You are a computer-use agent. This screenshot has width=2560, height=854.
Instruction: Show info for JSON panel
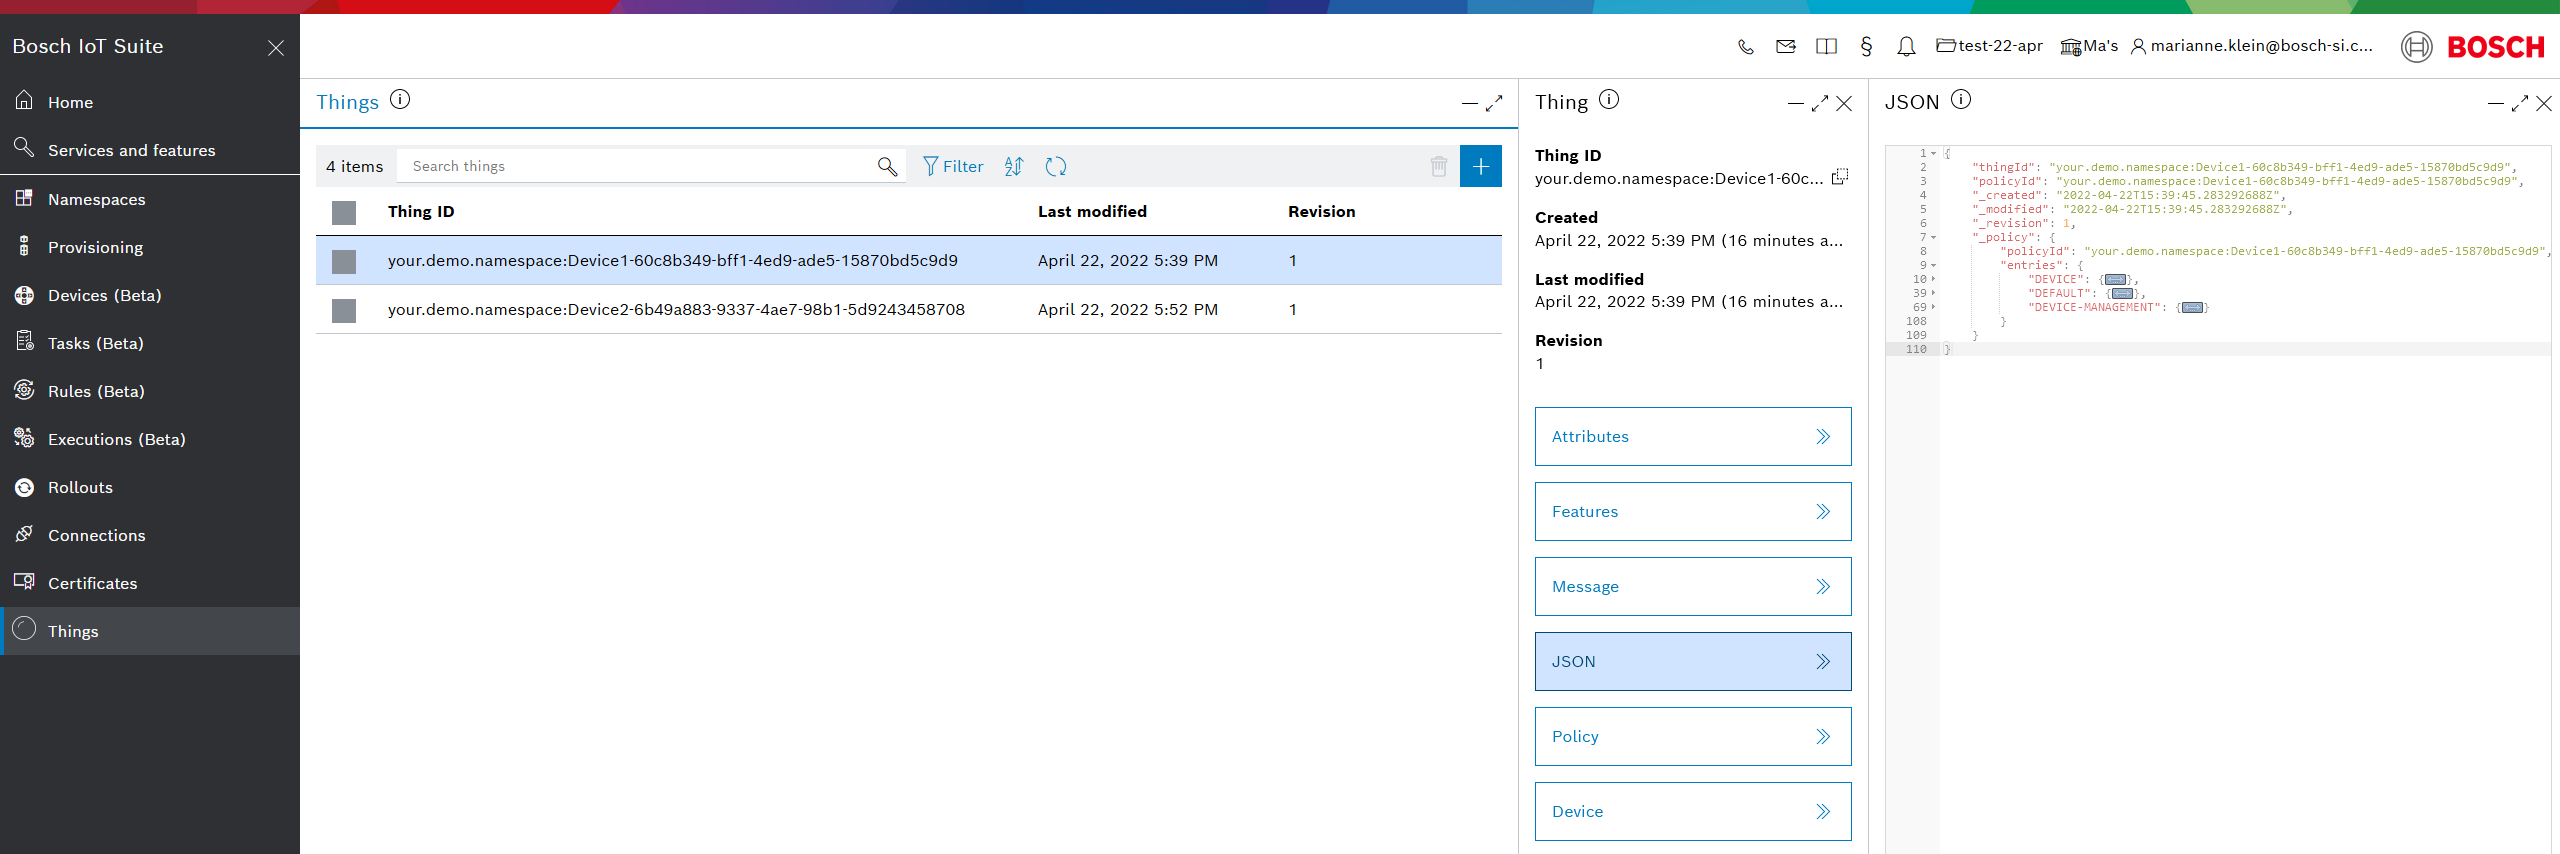[1961, 99]
